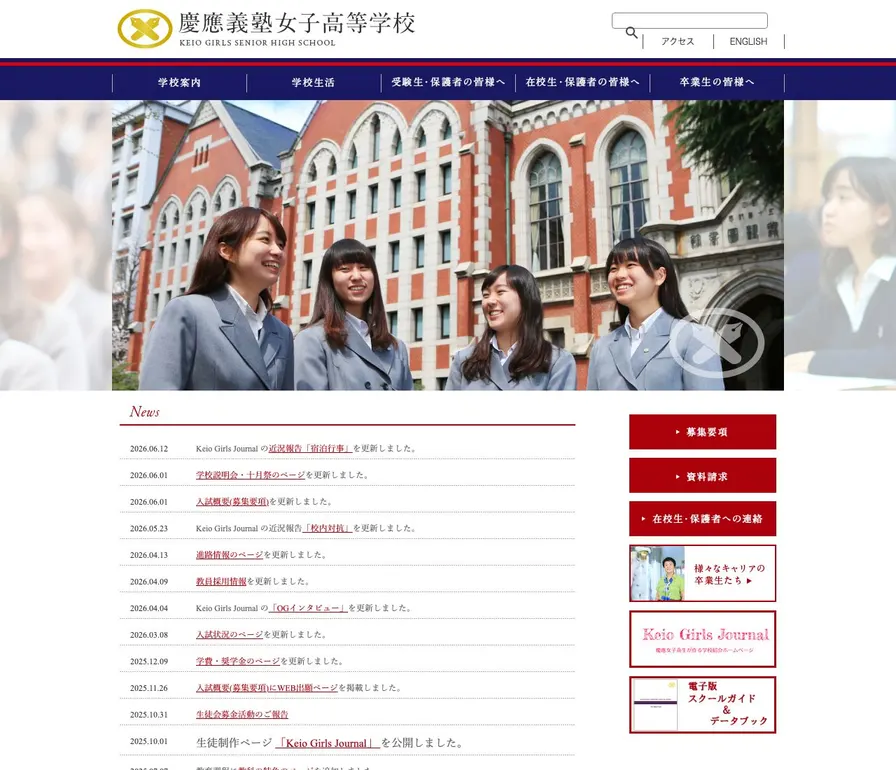Click the date 2026.05.23 in News

[149, 529]
